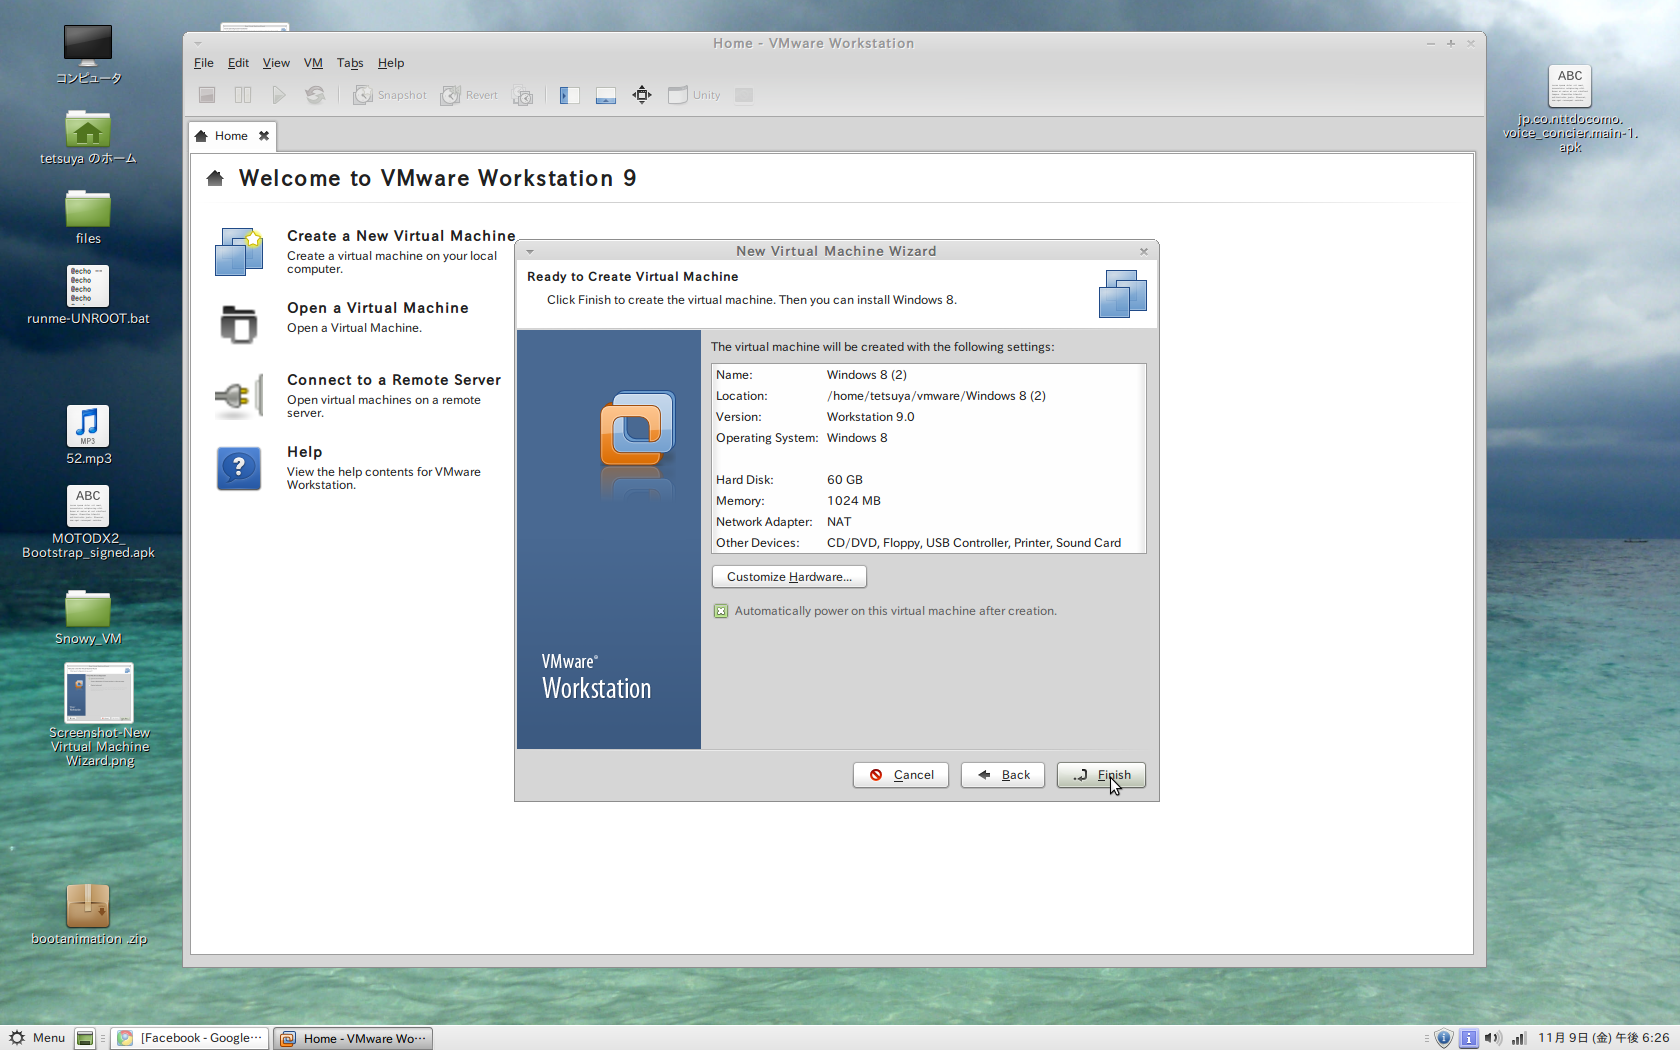1680x1050 pixels.
Task: Toggle the library sidebar view icon
Action: 570,95
